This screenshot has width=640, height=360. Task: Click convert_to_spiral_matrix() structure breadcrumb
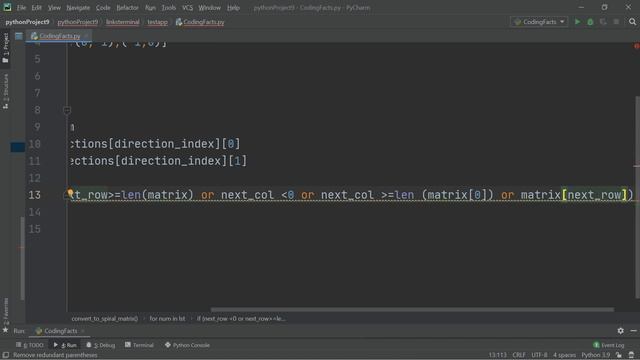tap(105, 318)
